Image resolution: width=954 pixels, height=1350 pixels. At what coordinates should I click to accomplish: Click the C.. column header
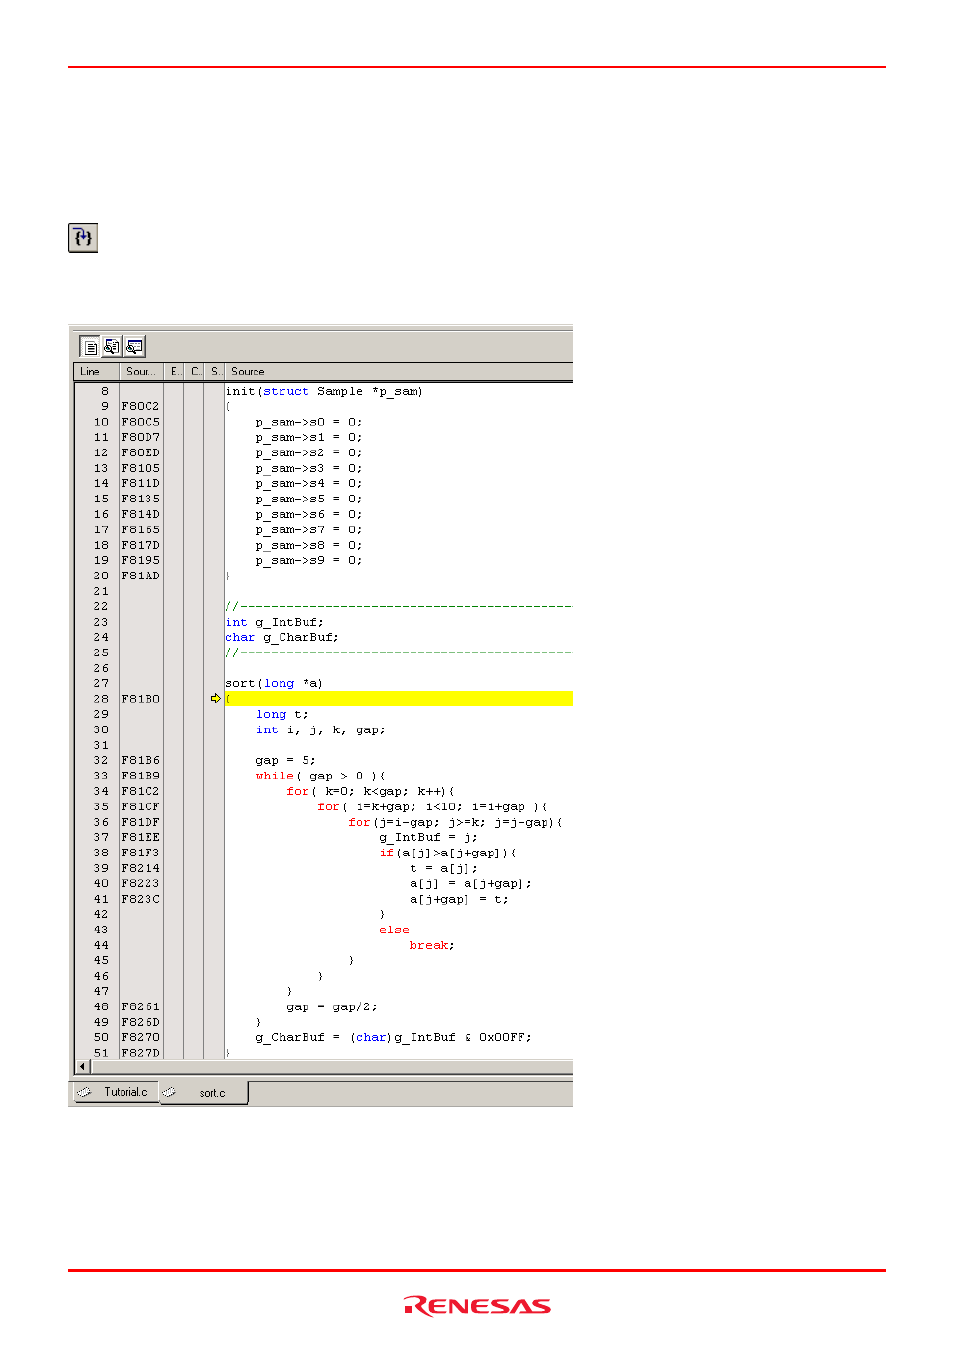point(194,371)
